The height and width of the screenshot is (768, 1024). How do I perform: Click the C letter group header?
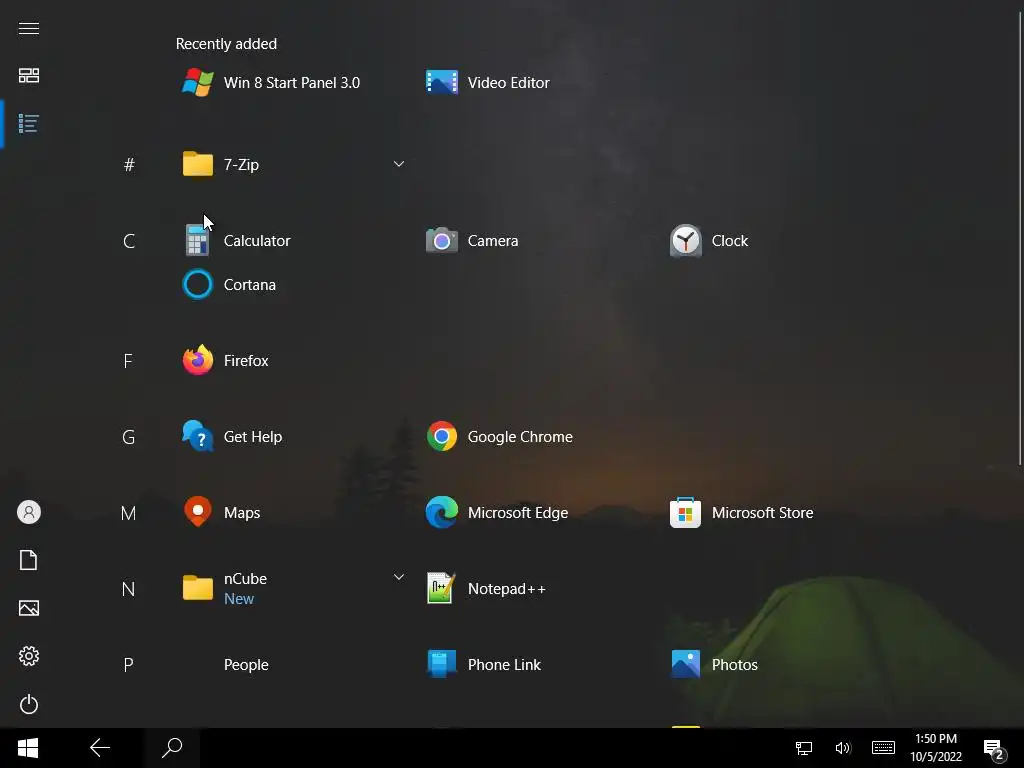click(129, 241)
